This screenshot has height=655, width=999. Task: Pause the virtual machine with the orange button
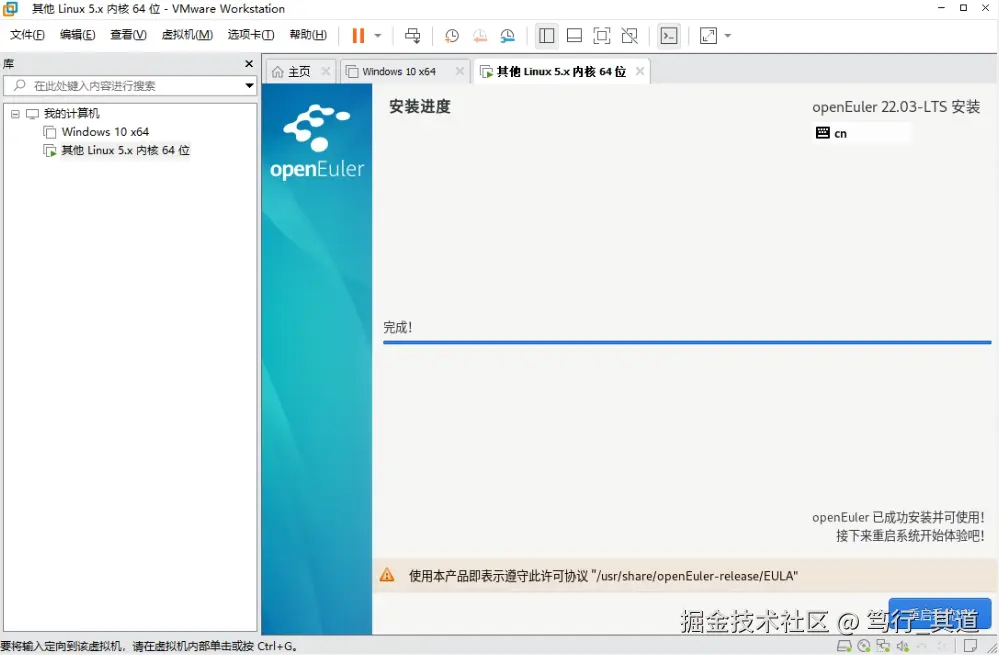click(358, 36)
